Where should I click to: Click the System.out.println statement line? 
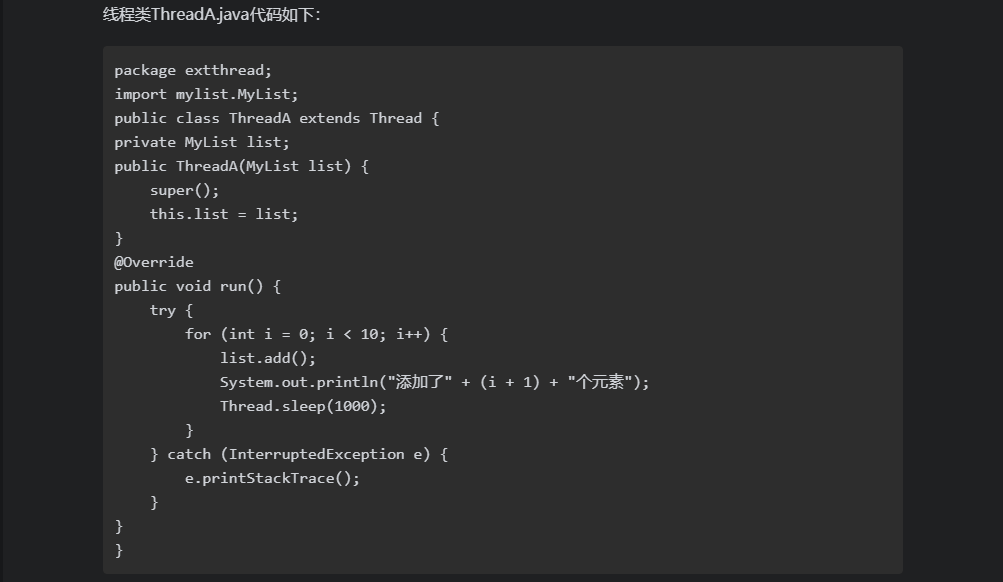tap(434, 382)
